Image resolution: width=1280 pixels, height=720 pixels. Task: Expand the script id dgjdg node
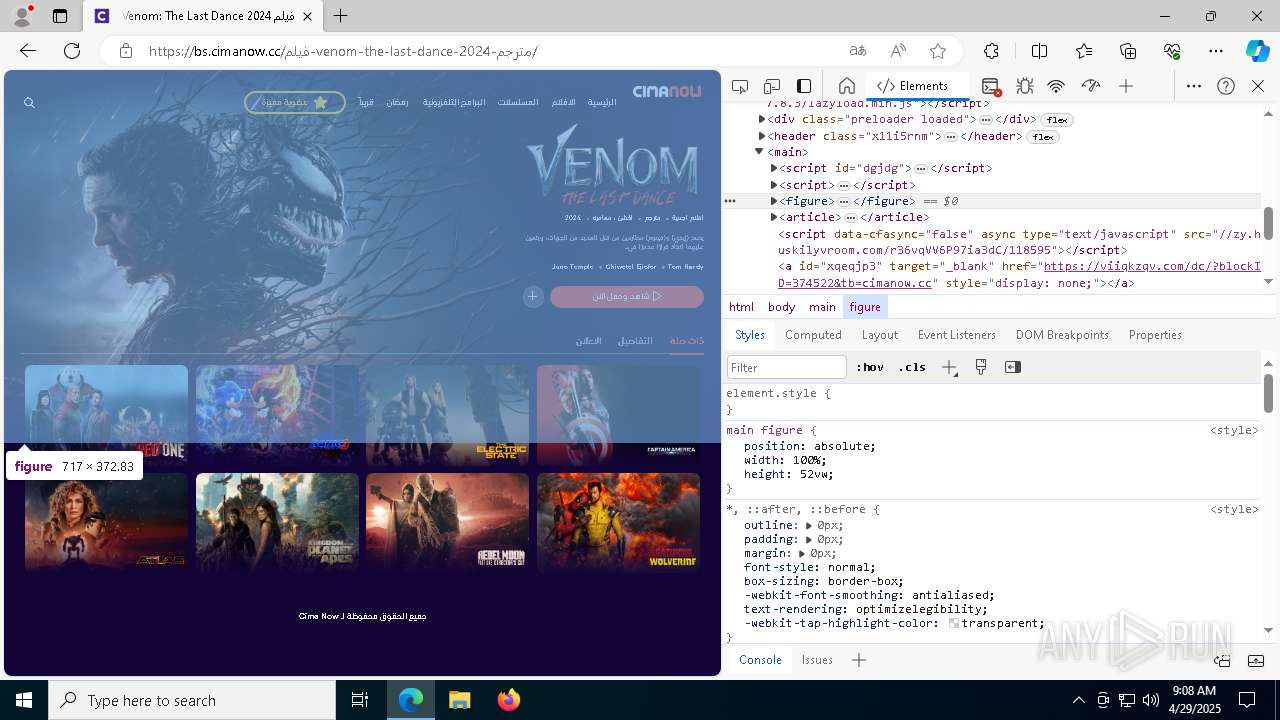tap(774, 168)
